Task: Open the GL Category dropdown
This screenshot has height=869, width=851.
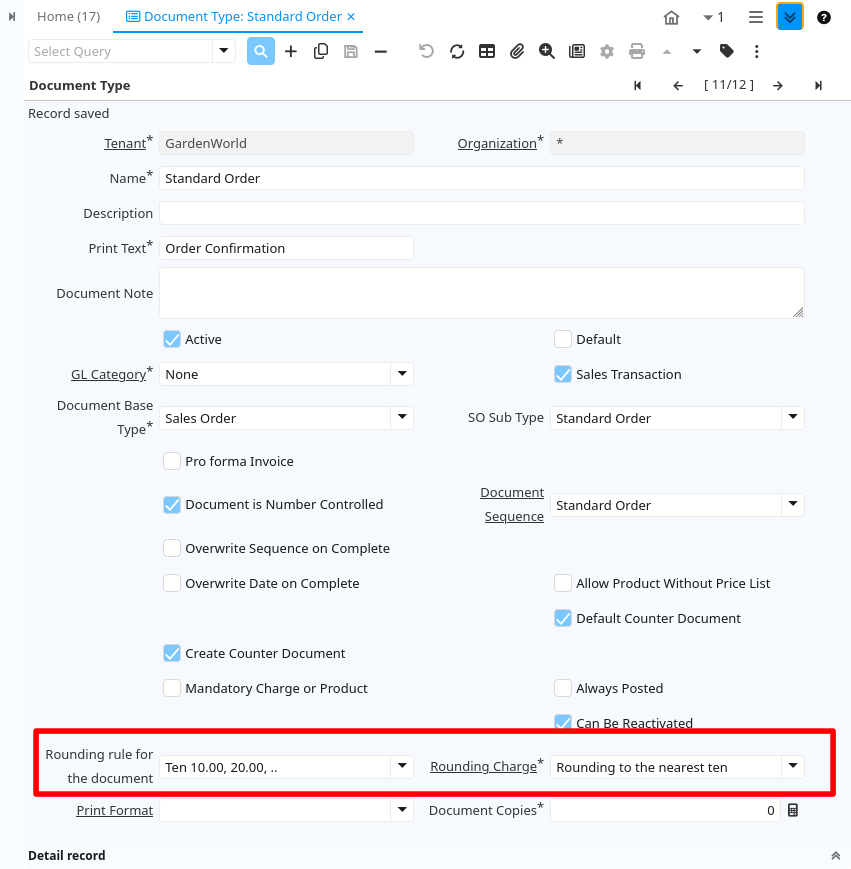Action: pyautogui.click(x=401, y=374)
